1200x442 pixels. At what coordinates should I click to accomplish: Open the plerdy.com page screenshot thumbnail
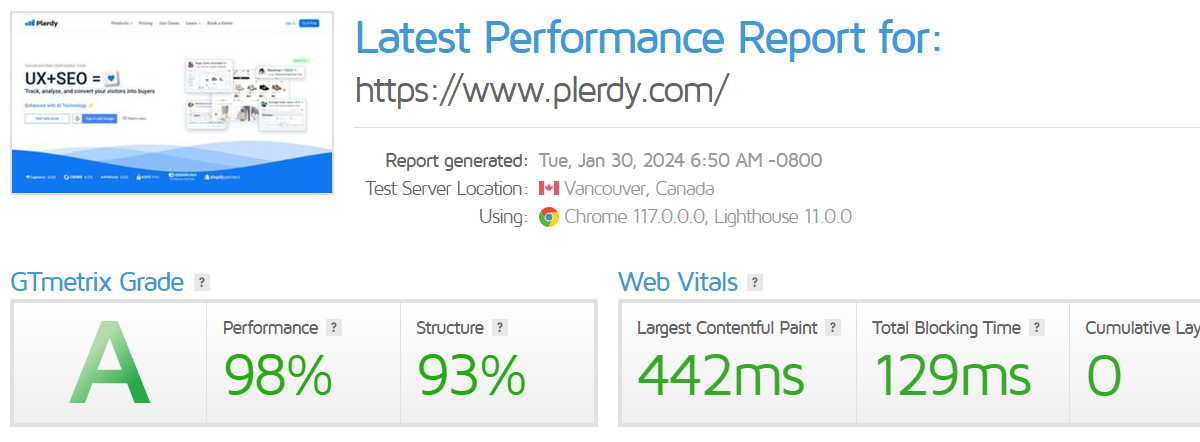[x=171, y=101]
